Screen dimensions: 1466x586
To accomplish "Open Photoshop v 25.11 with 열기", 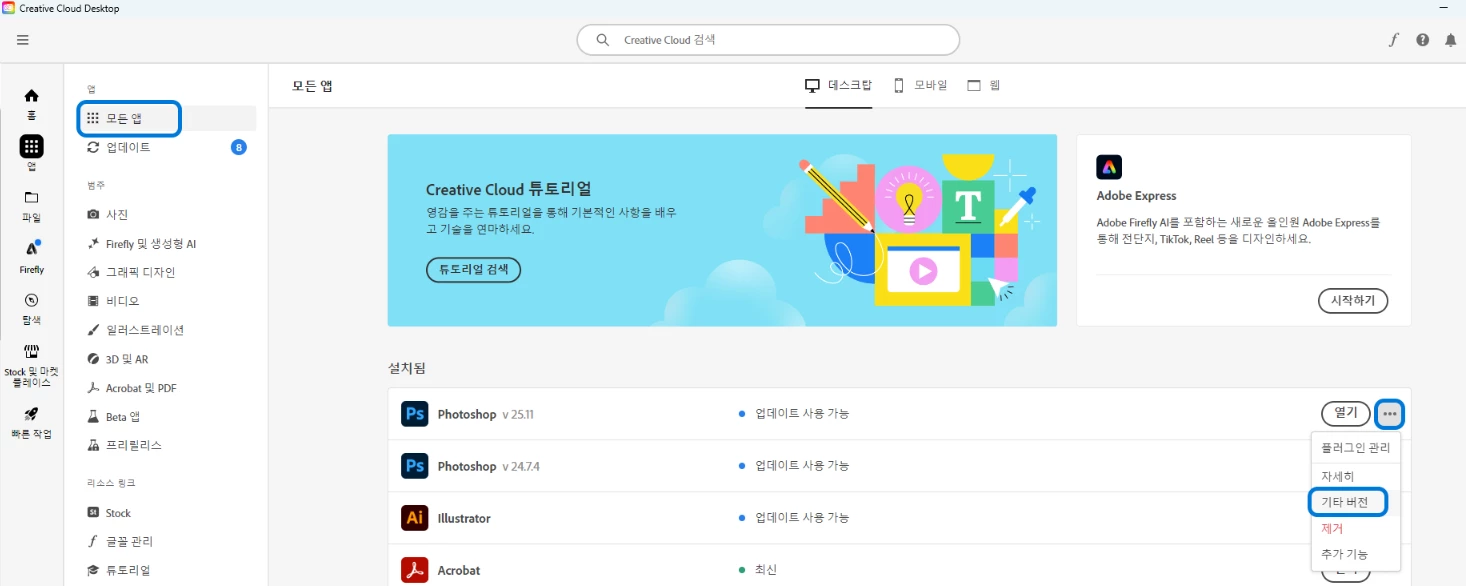I will (1346, 413).
